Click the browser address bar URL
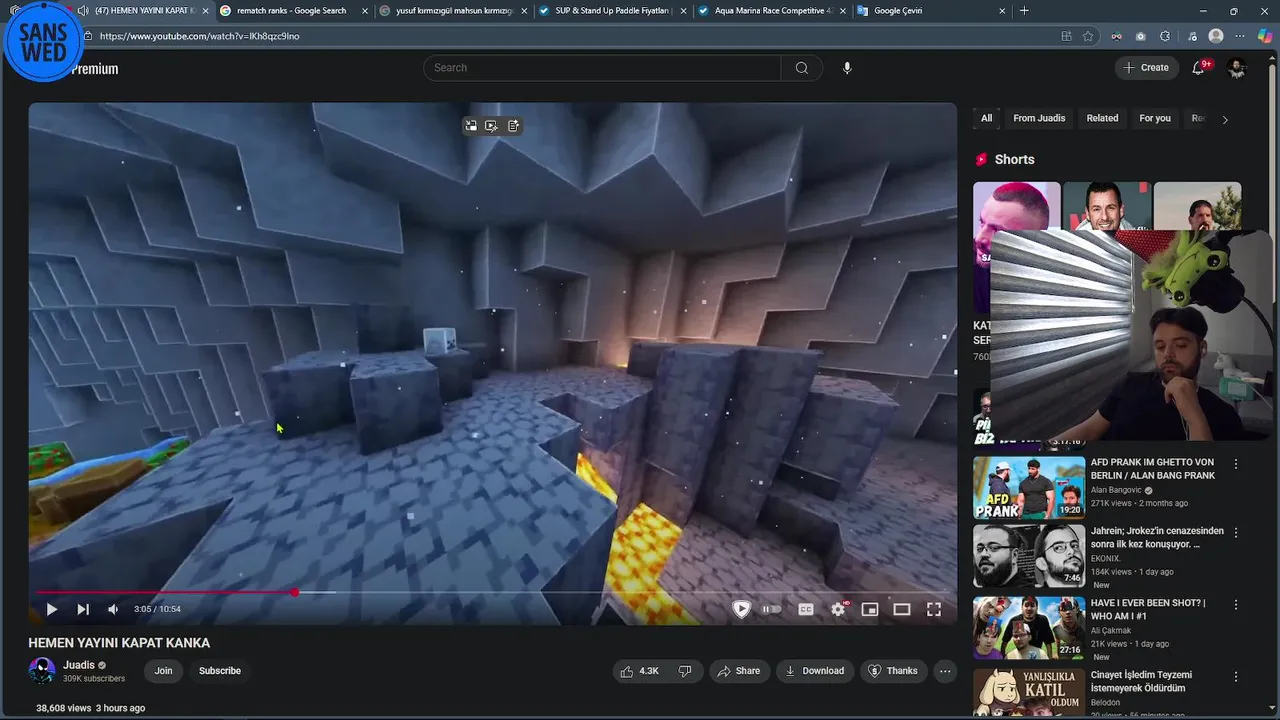1280x720 pixels. coord(199,36)
